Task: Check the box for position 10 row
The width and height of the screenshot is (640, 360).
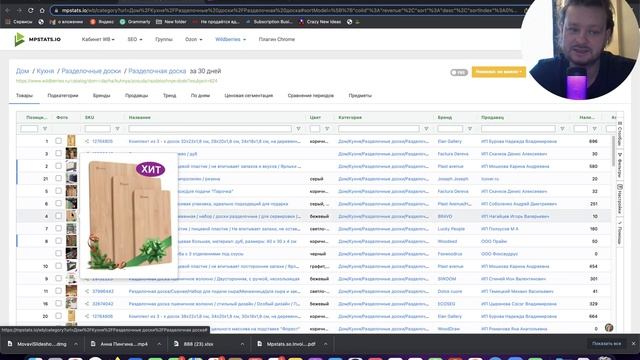Action: click(x=58, y=266)
